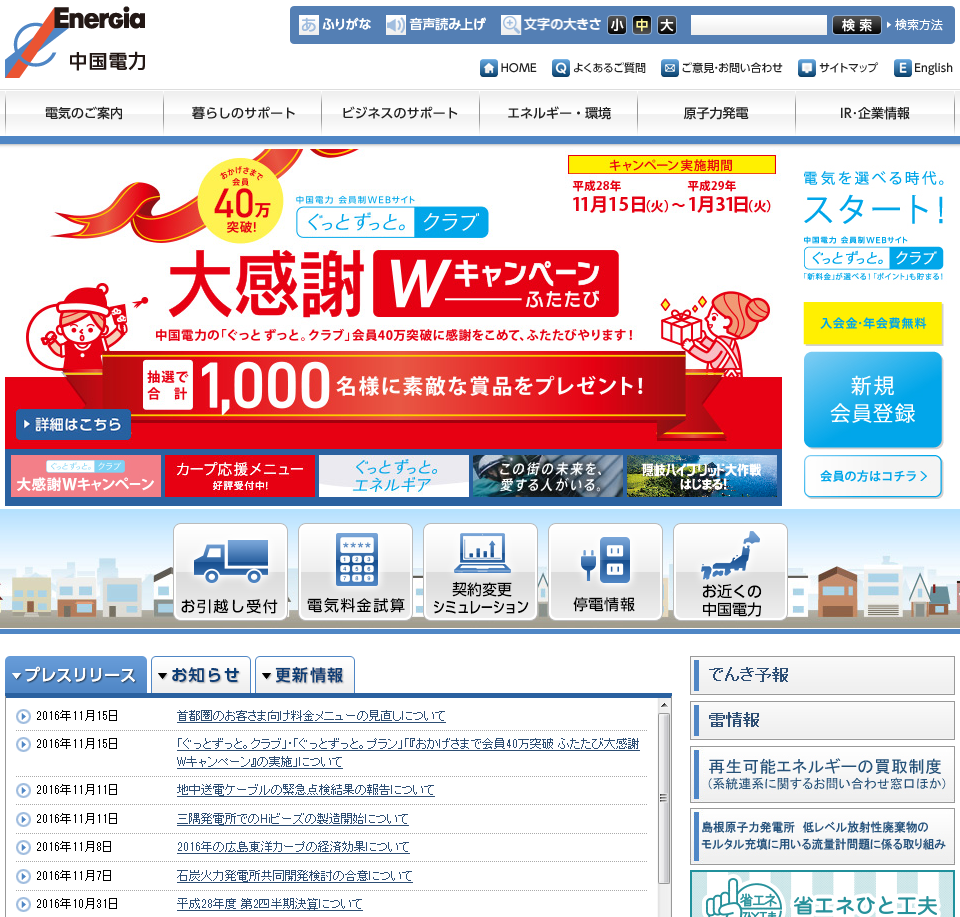This screenshot has height=917, width=960.
Task: Open the ビジネスのサポート menu
Action: coord(400,113)
